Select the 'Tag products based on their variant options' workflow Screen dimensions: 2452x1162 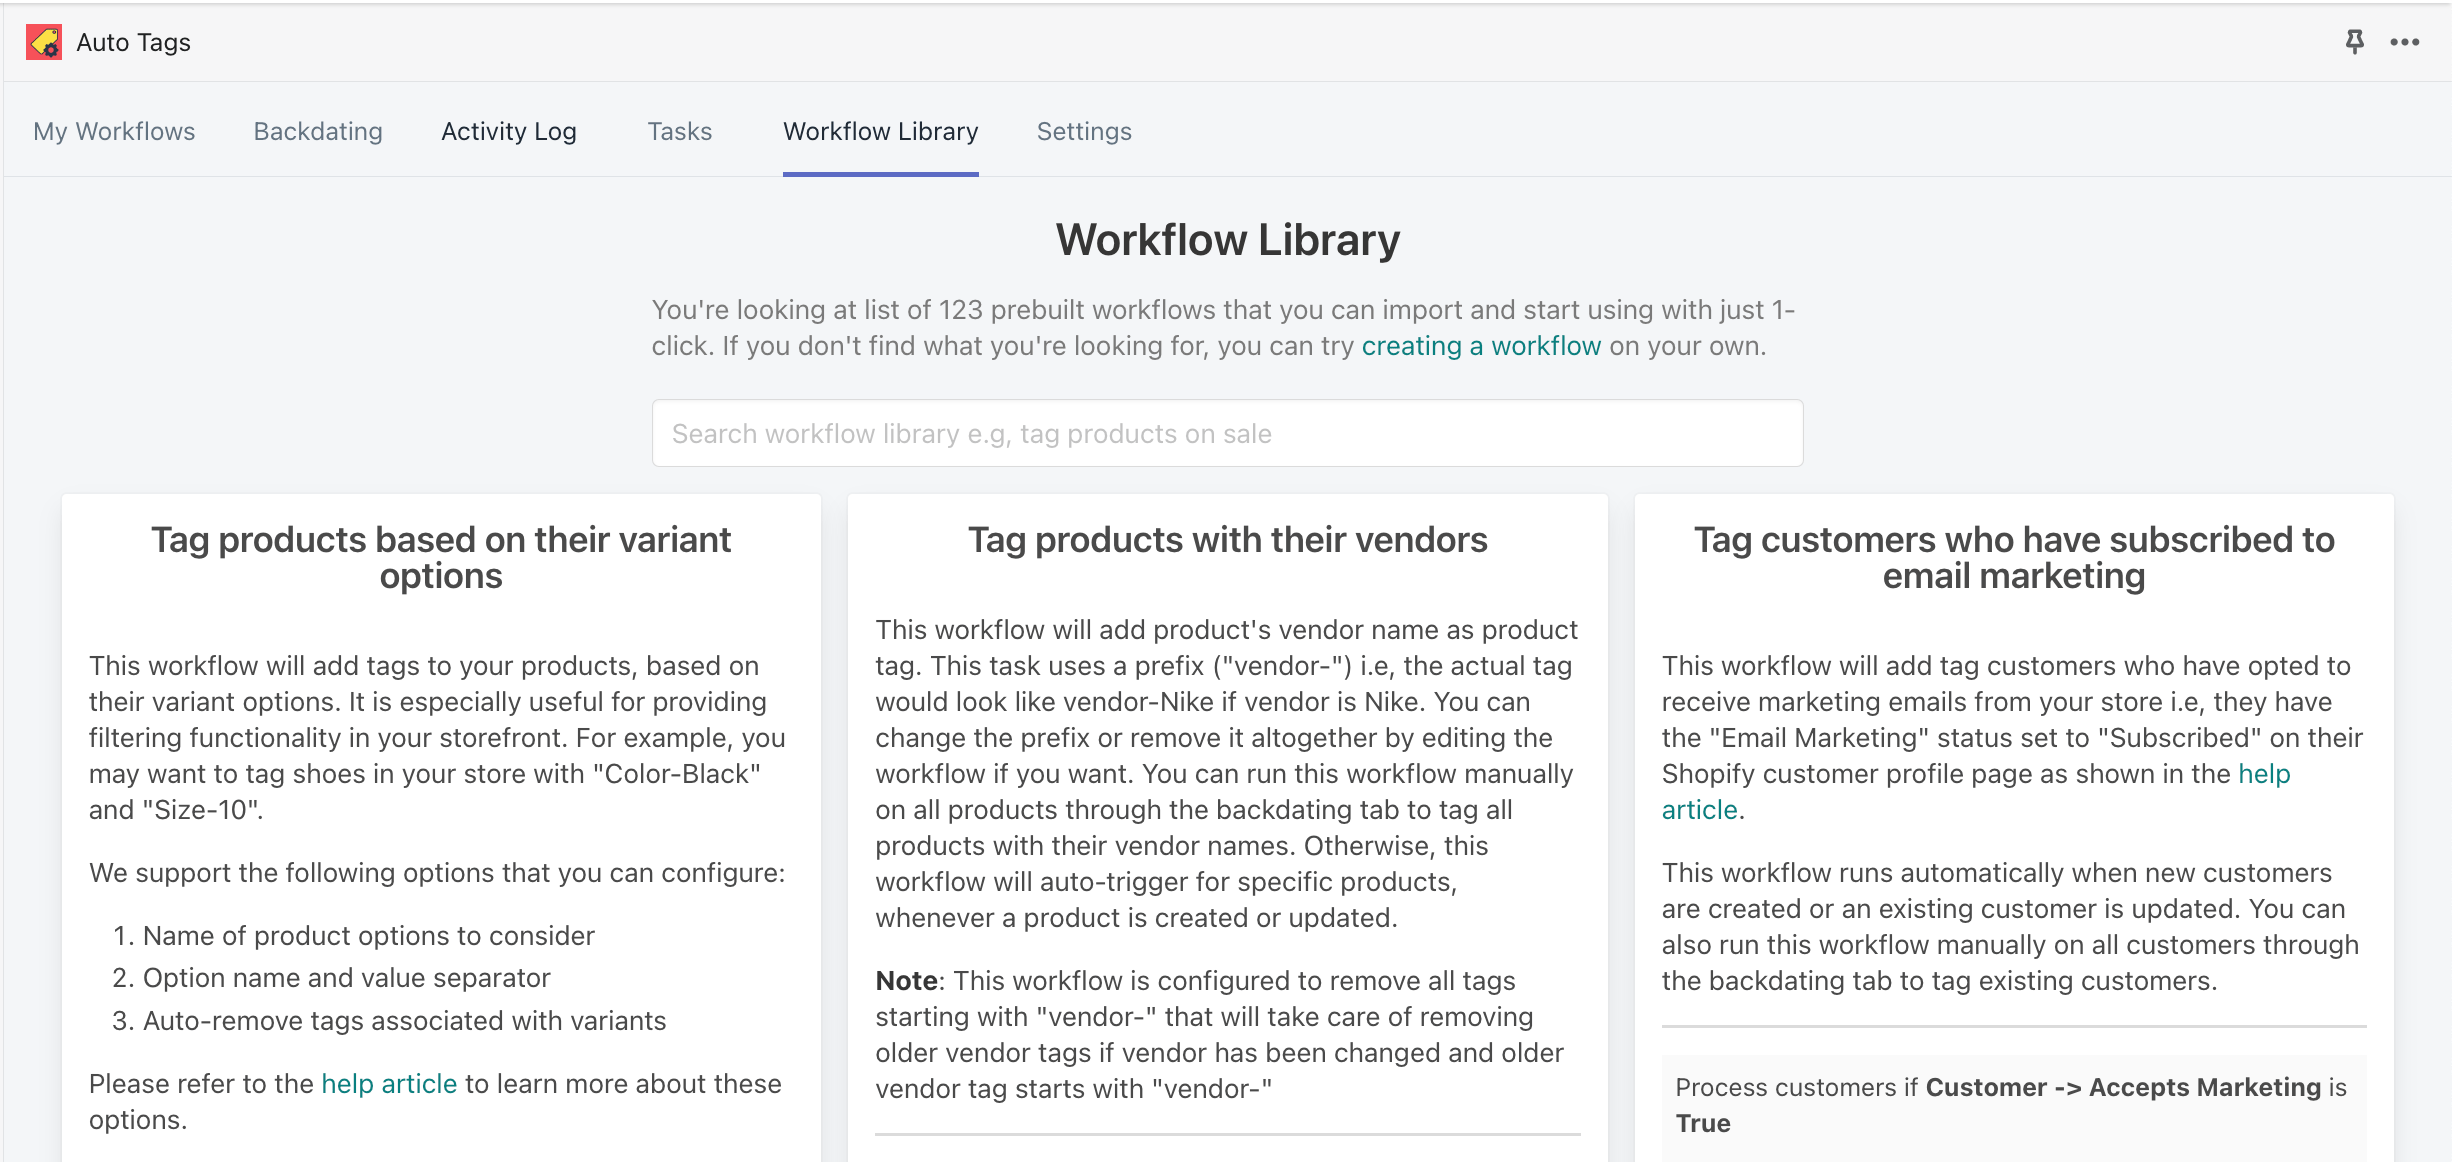[440, 557]
